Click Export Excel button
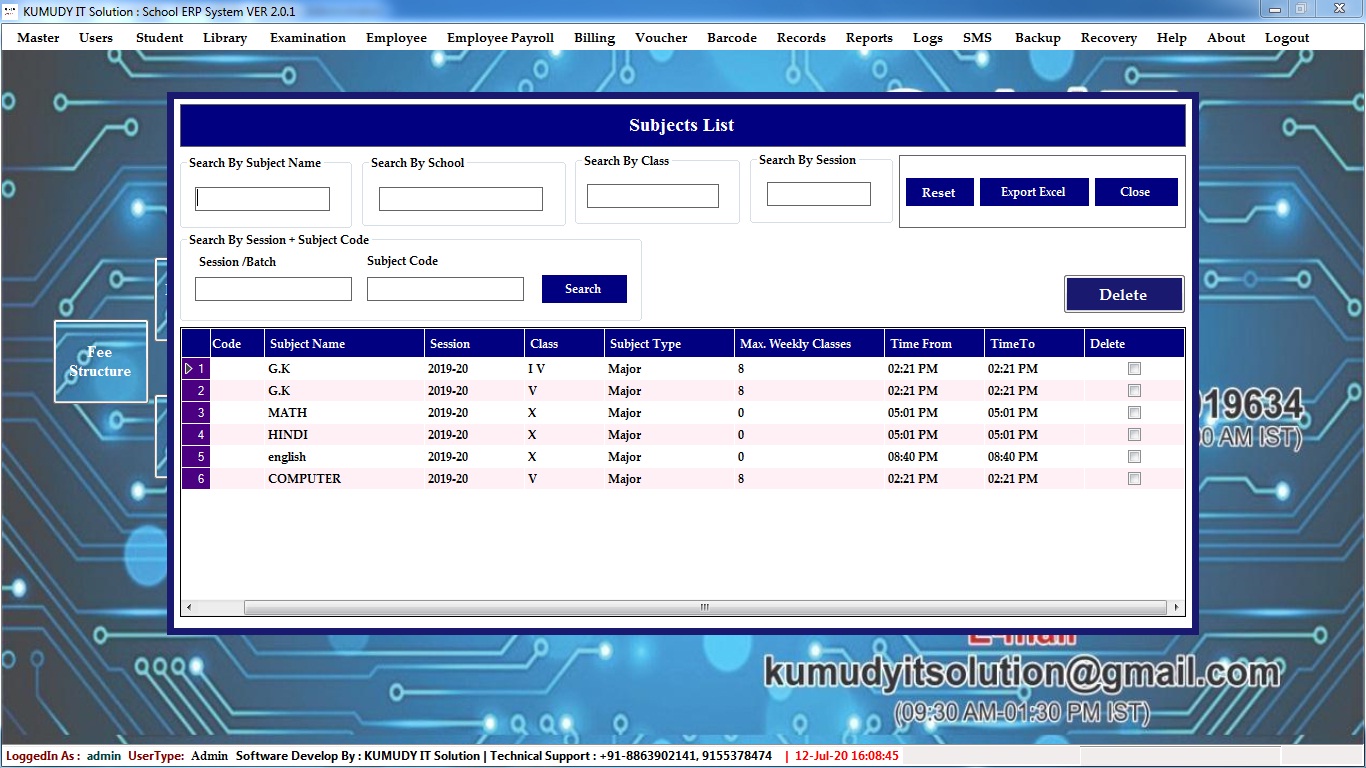 coord(1033,192)
